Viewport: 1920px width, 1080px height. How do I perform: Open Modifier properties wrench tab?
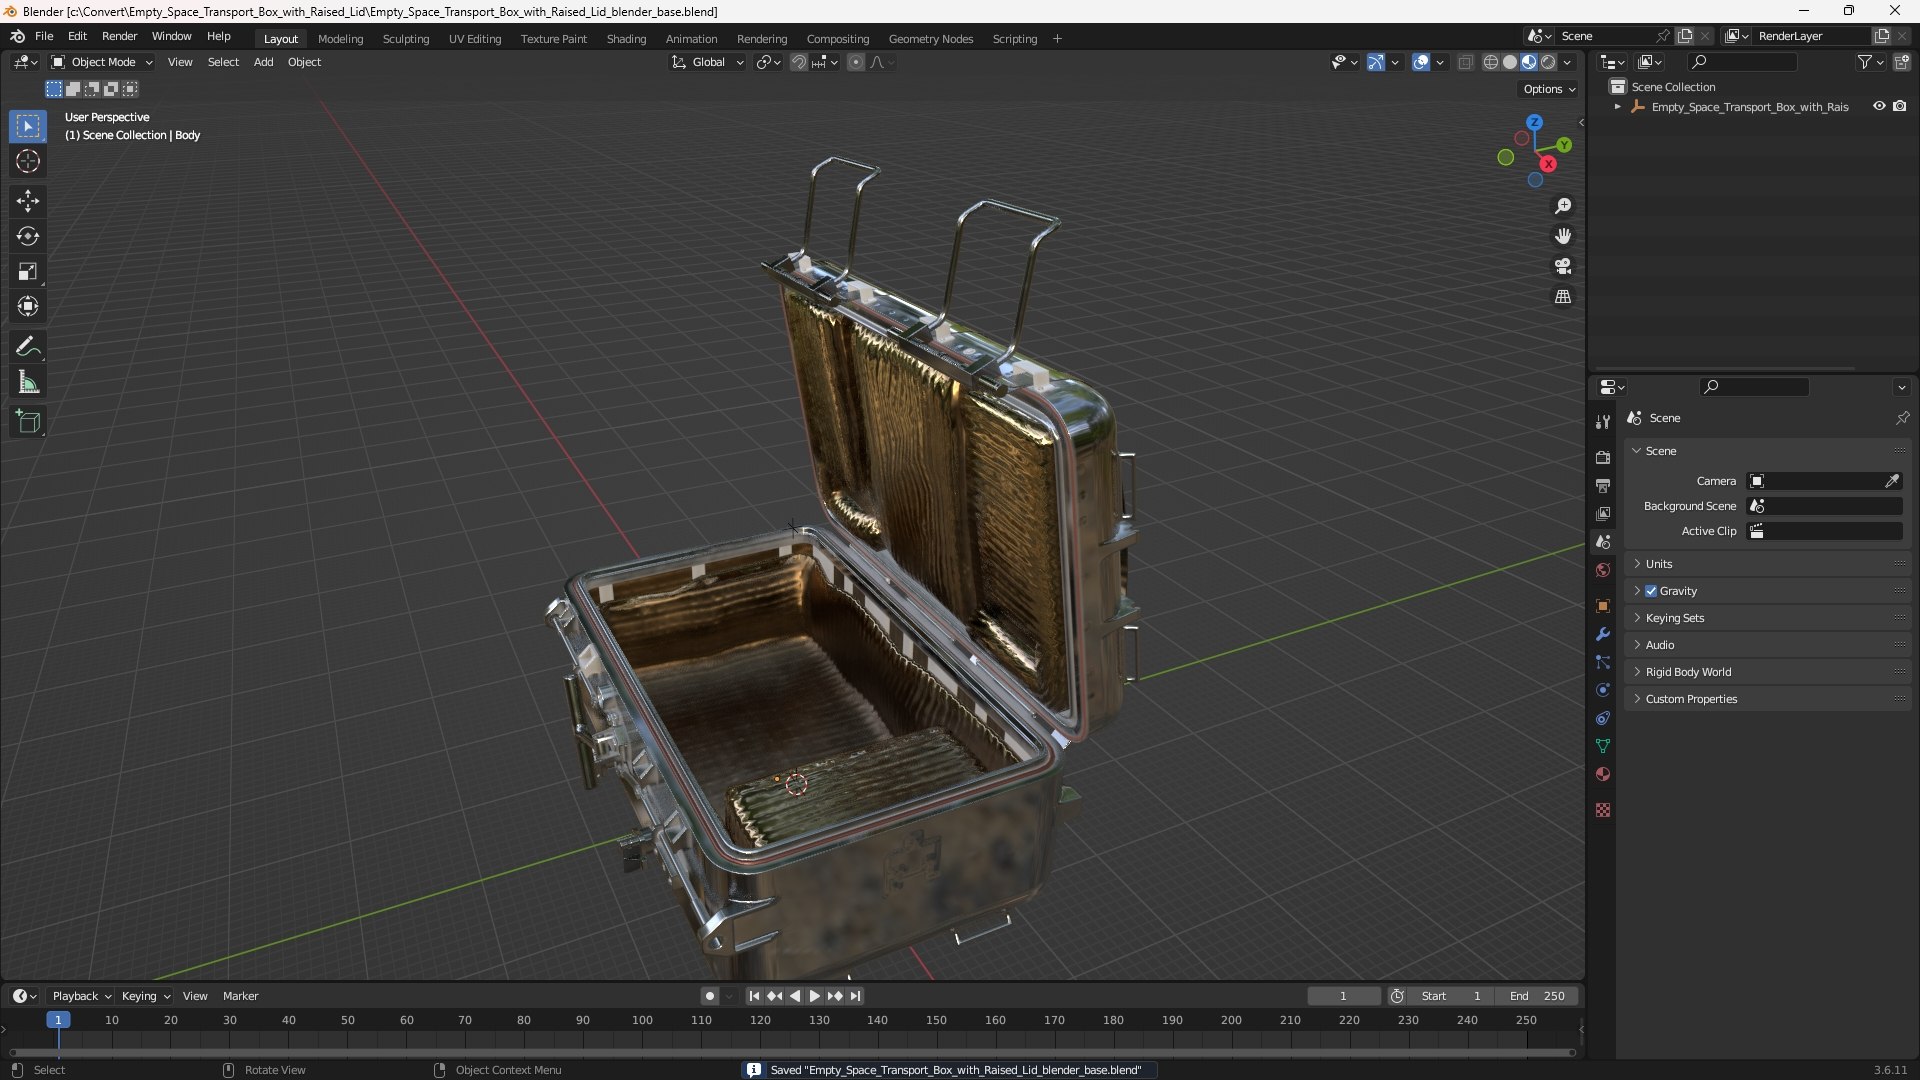(1603, 634)
